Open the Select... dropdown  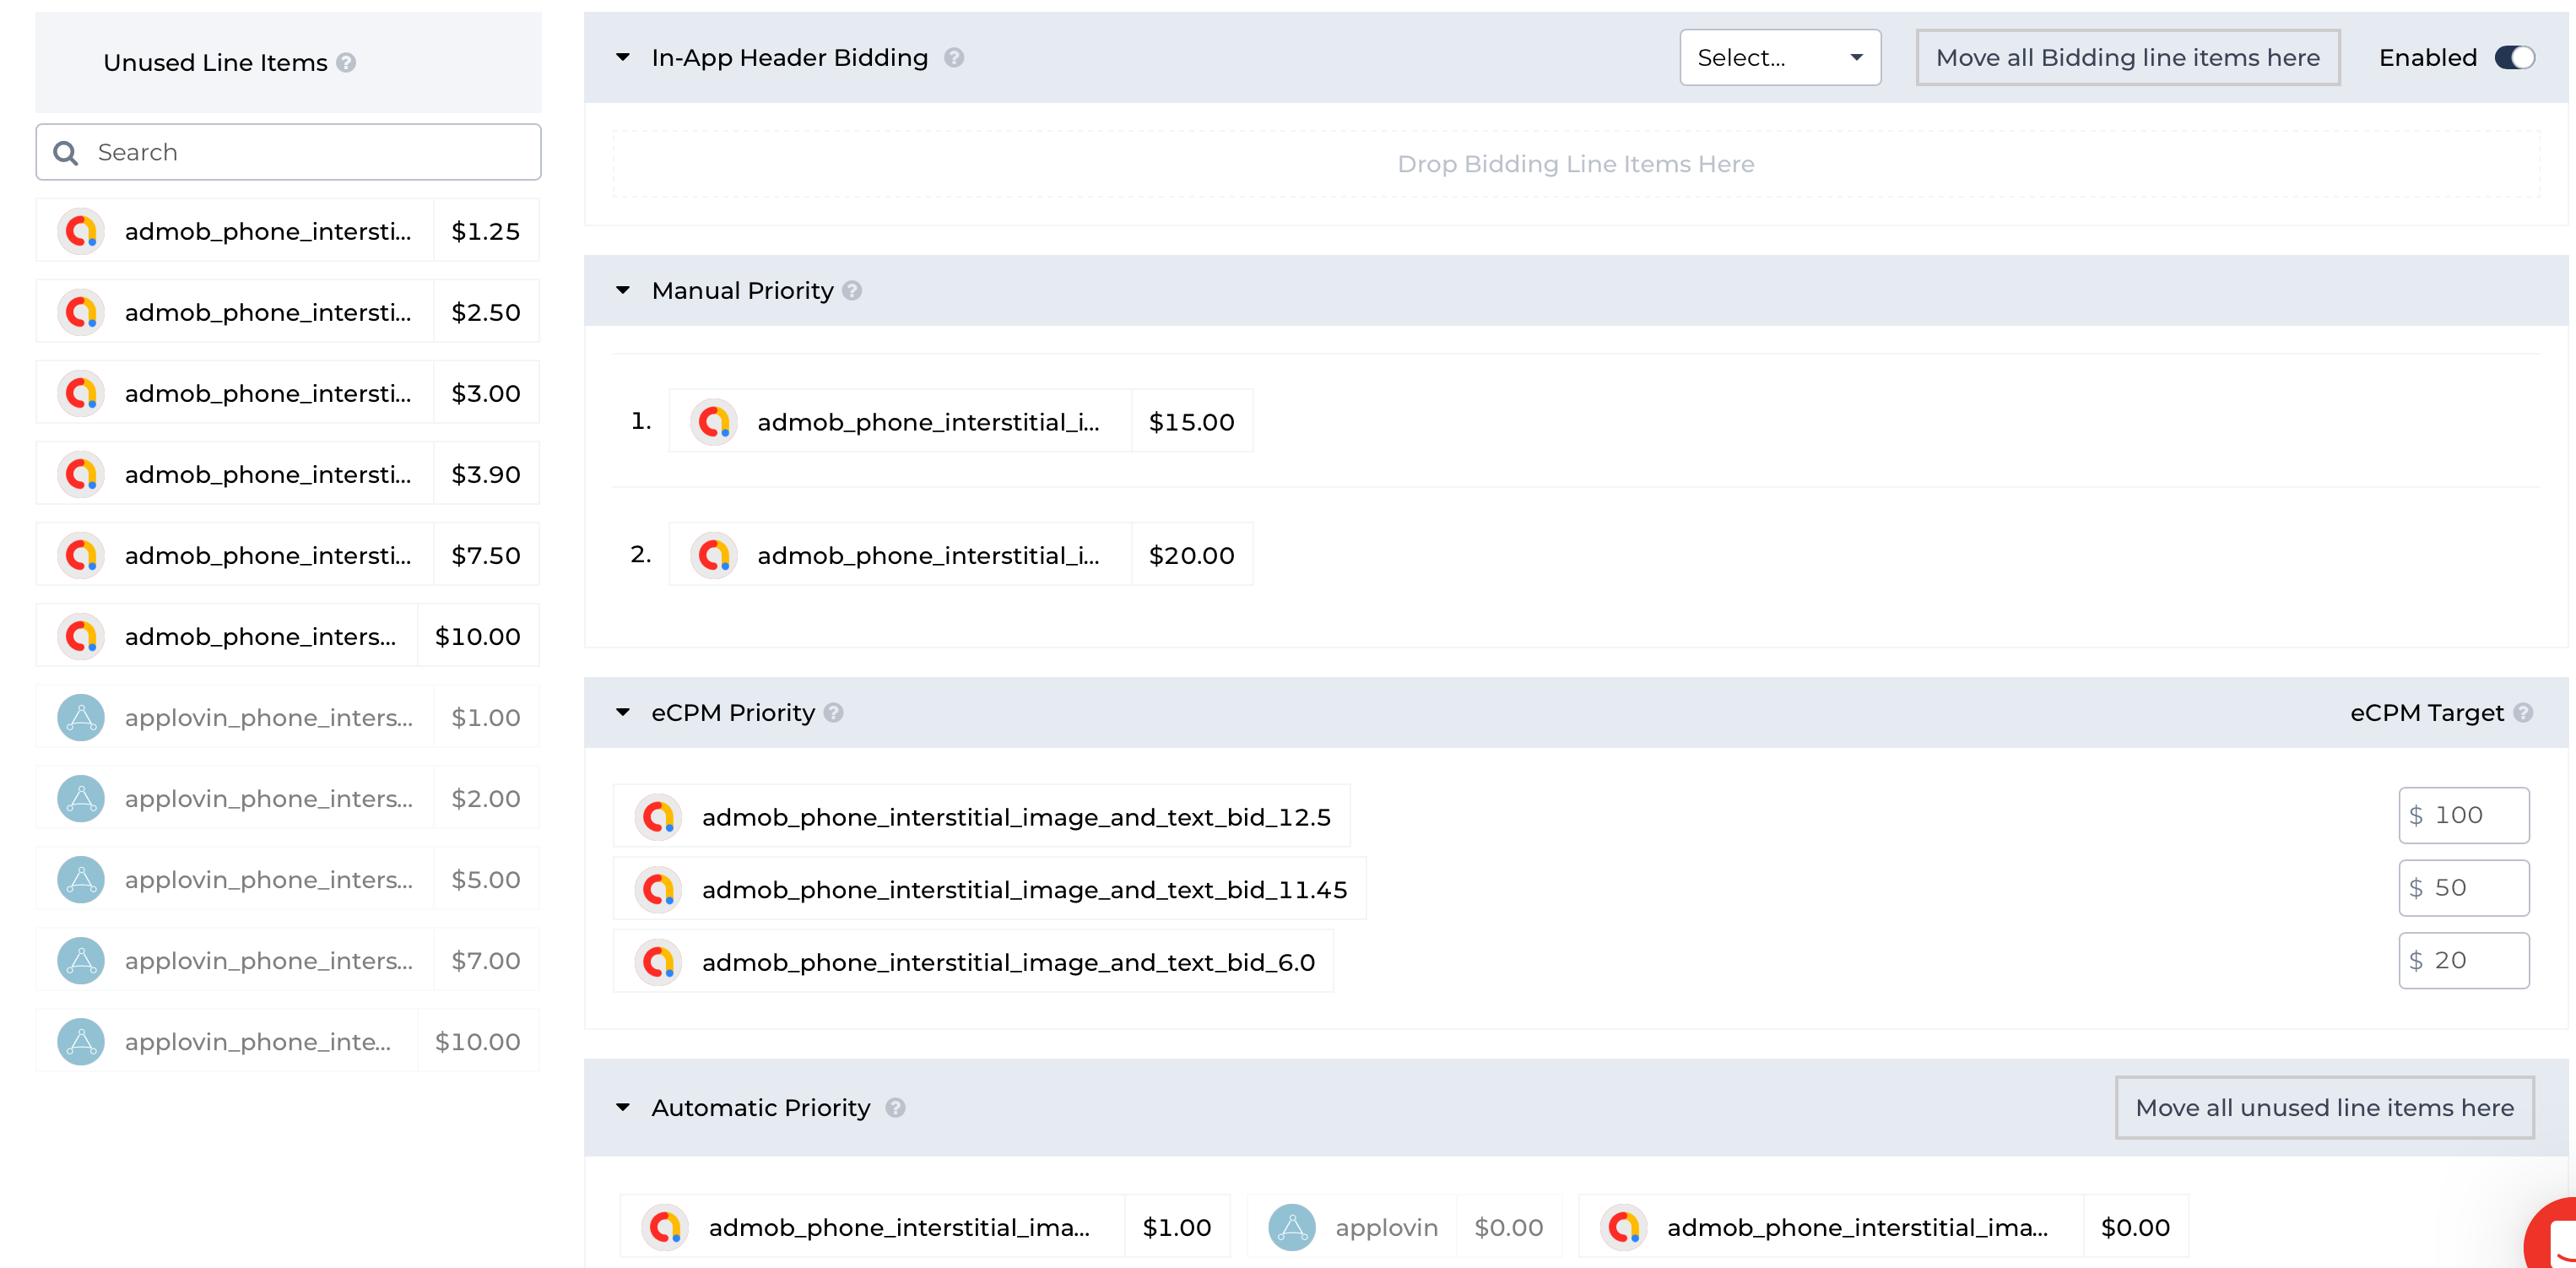coord(1779,58)
